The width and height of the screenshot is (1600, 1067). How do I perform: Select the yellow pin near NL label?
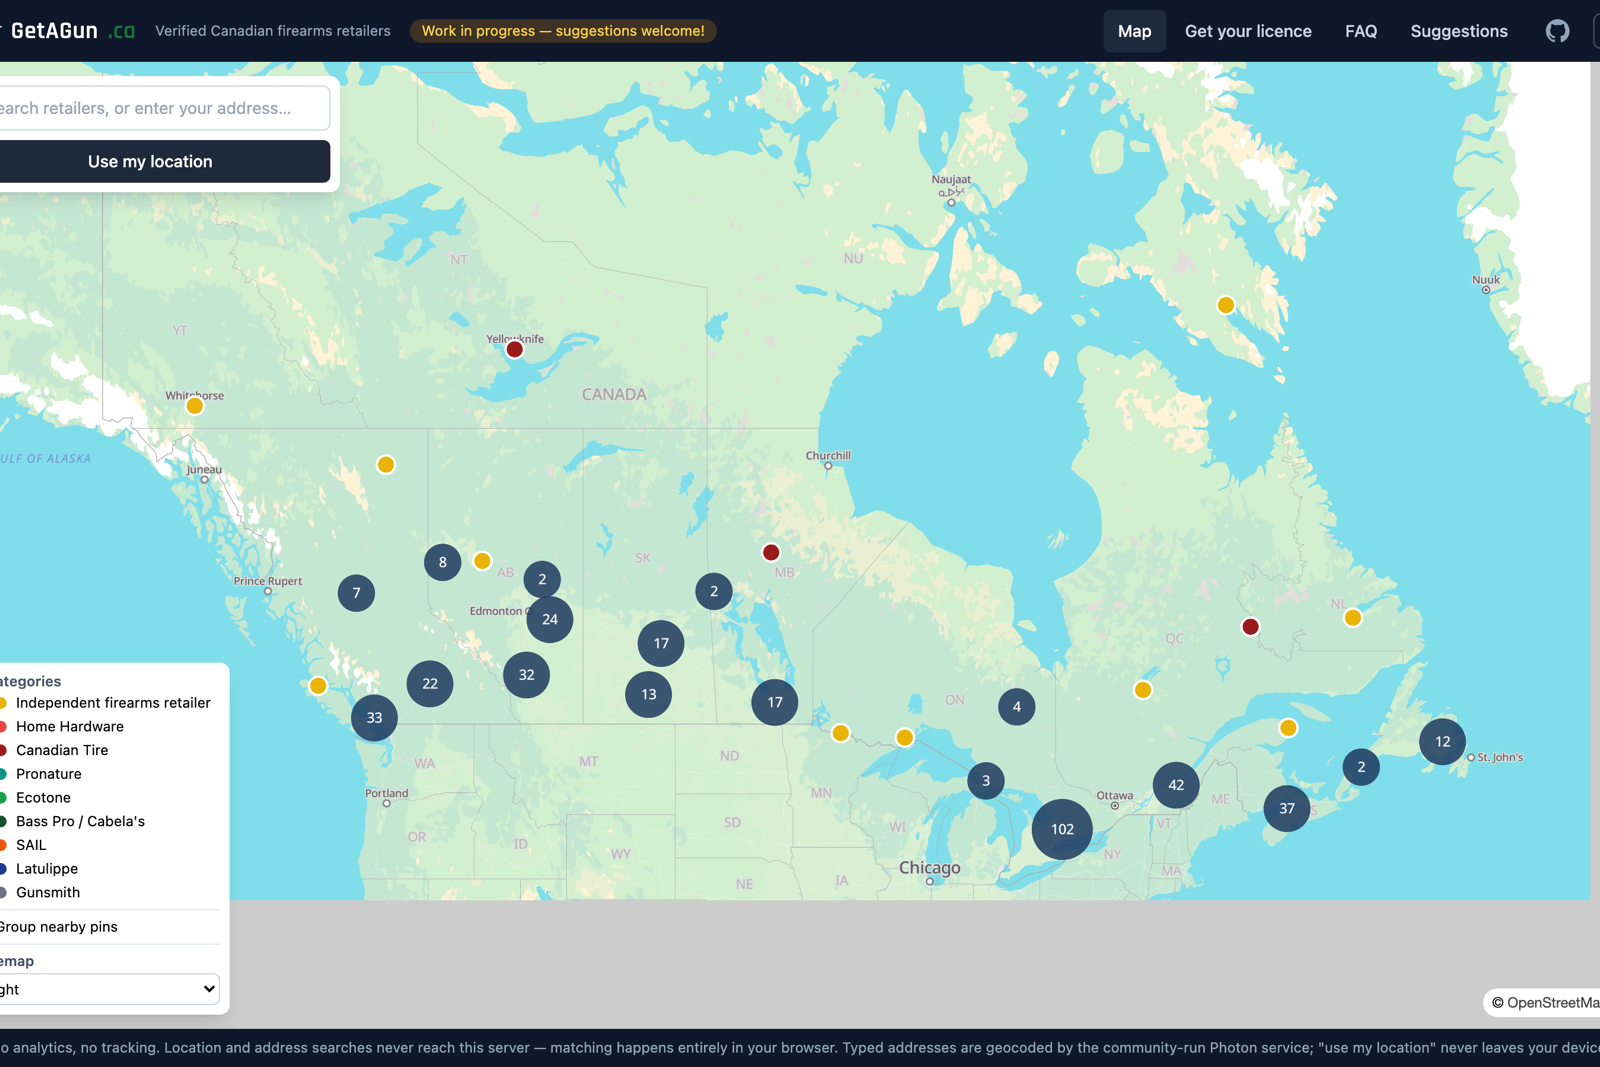[x=1353, y=618]
